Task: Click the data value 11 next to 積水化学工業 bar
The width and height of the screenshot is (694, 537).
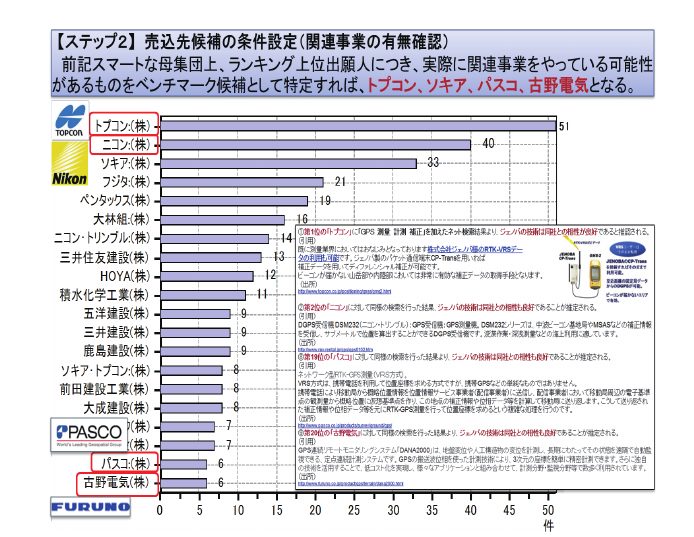Action: [x=262, y=294]
